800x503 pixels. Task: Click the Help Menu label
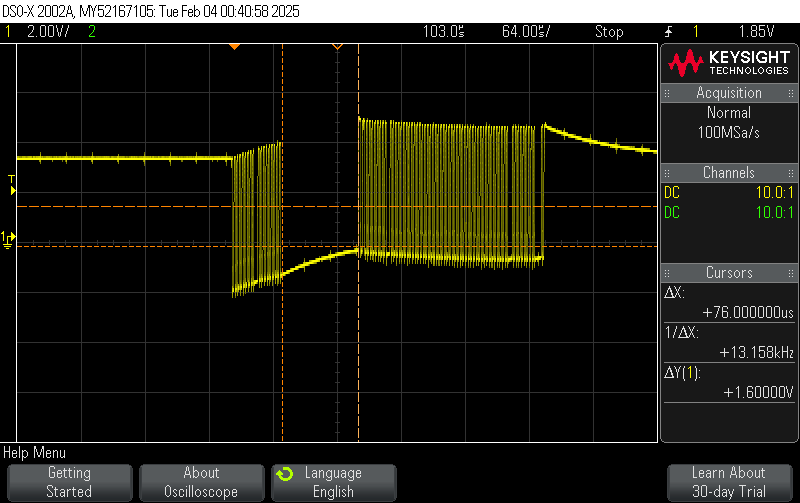(35, 453)
